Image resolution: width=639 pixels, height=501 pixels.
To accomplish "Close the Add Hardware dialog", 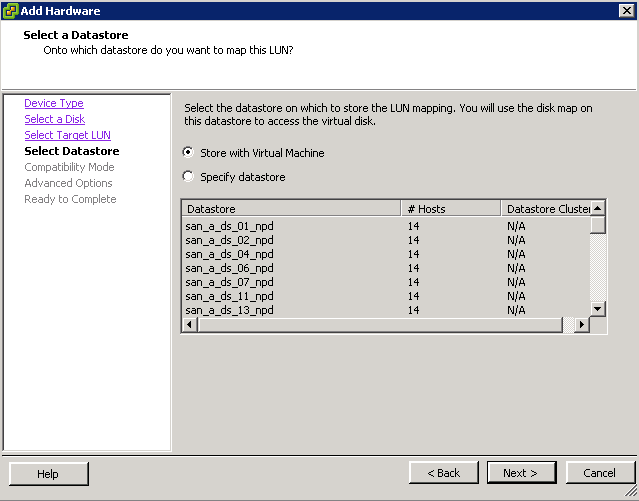I will (x=626, y=11).
